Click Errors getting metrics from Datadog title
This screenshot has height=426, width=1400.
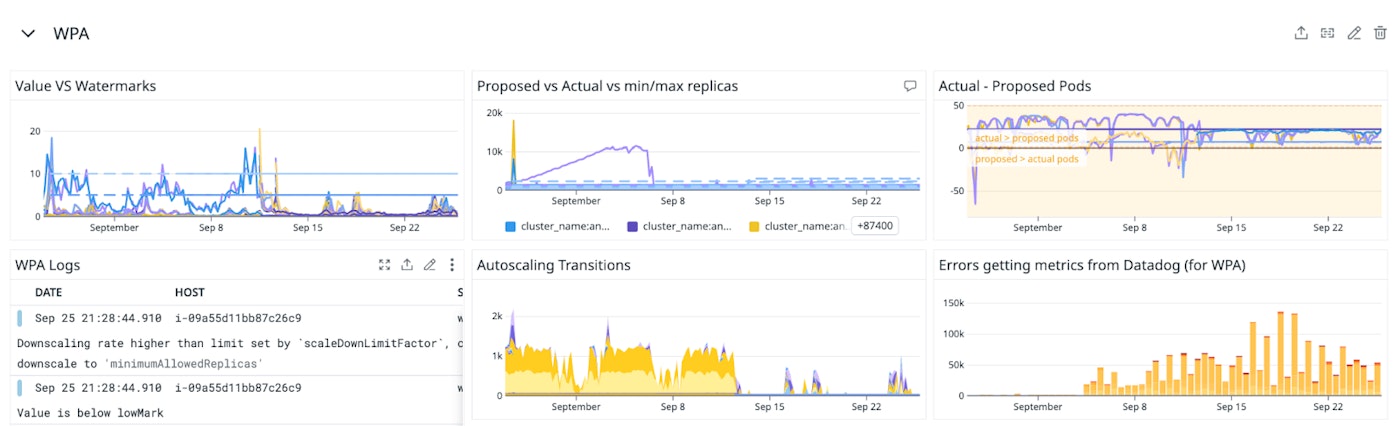[x=1092, y=265]
